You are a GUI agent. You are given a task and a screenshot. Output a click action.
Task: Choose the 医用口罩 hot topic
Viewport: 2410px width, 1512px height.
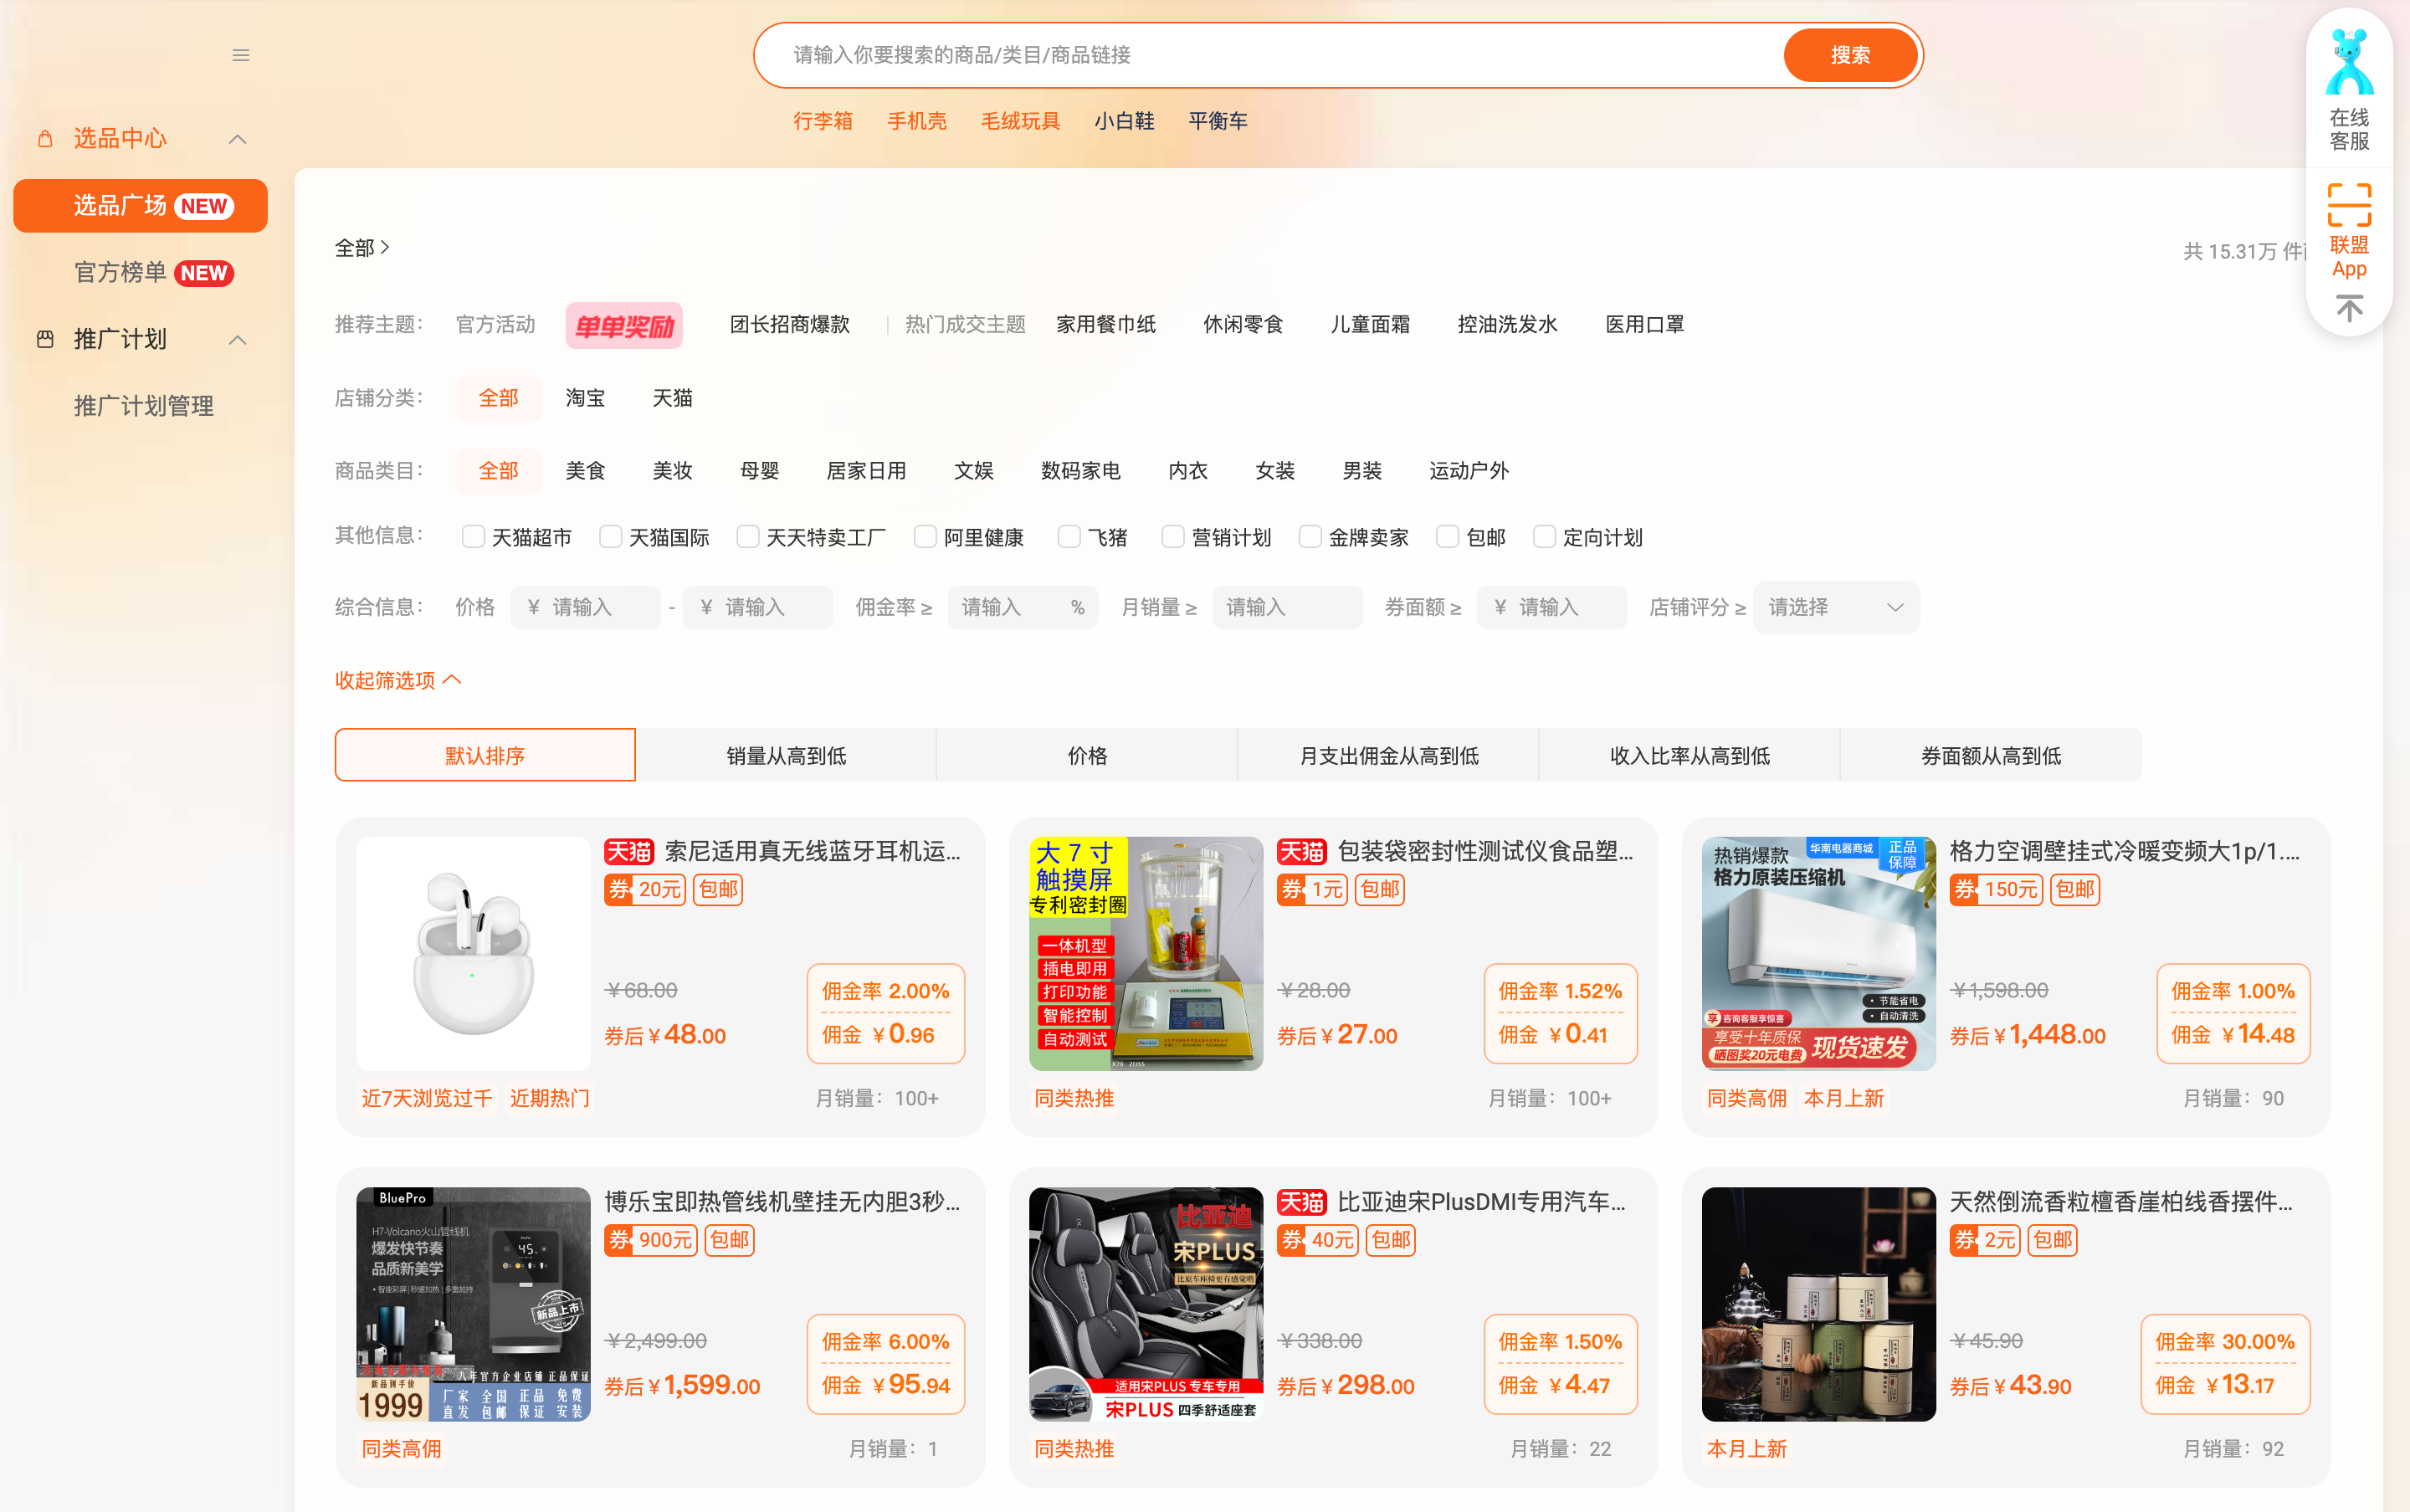point(1644,325)
